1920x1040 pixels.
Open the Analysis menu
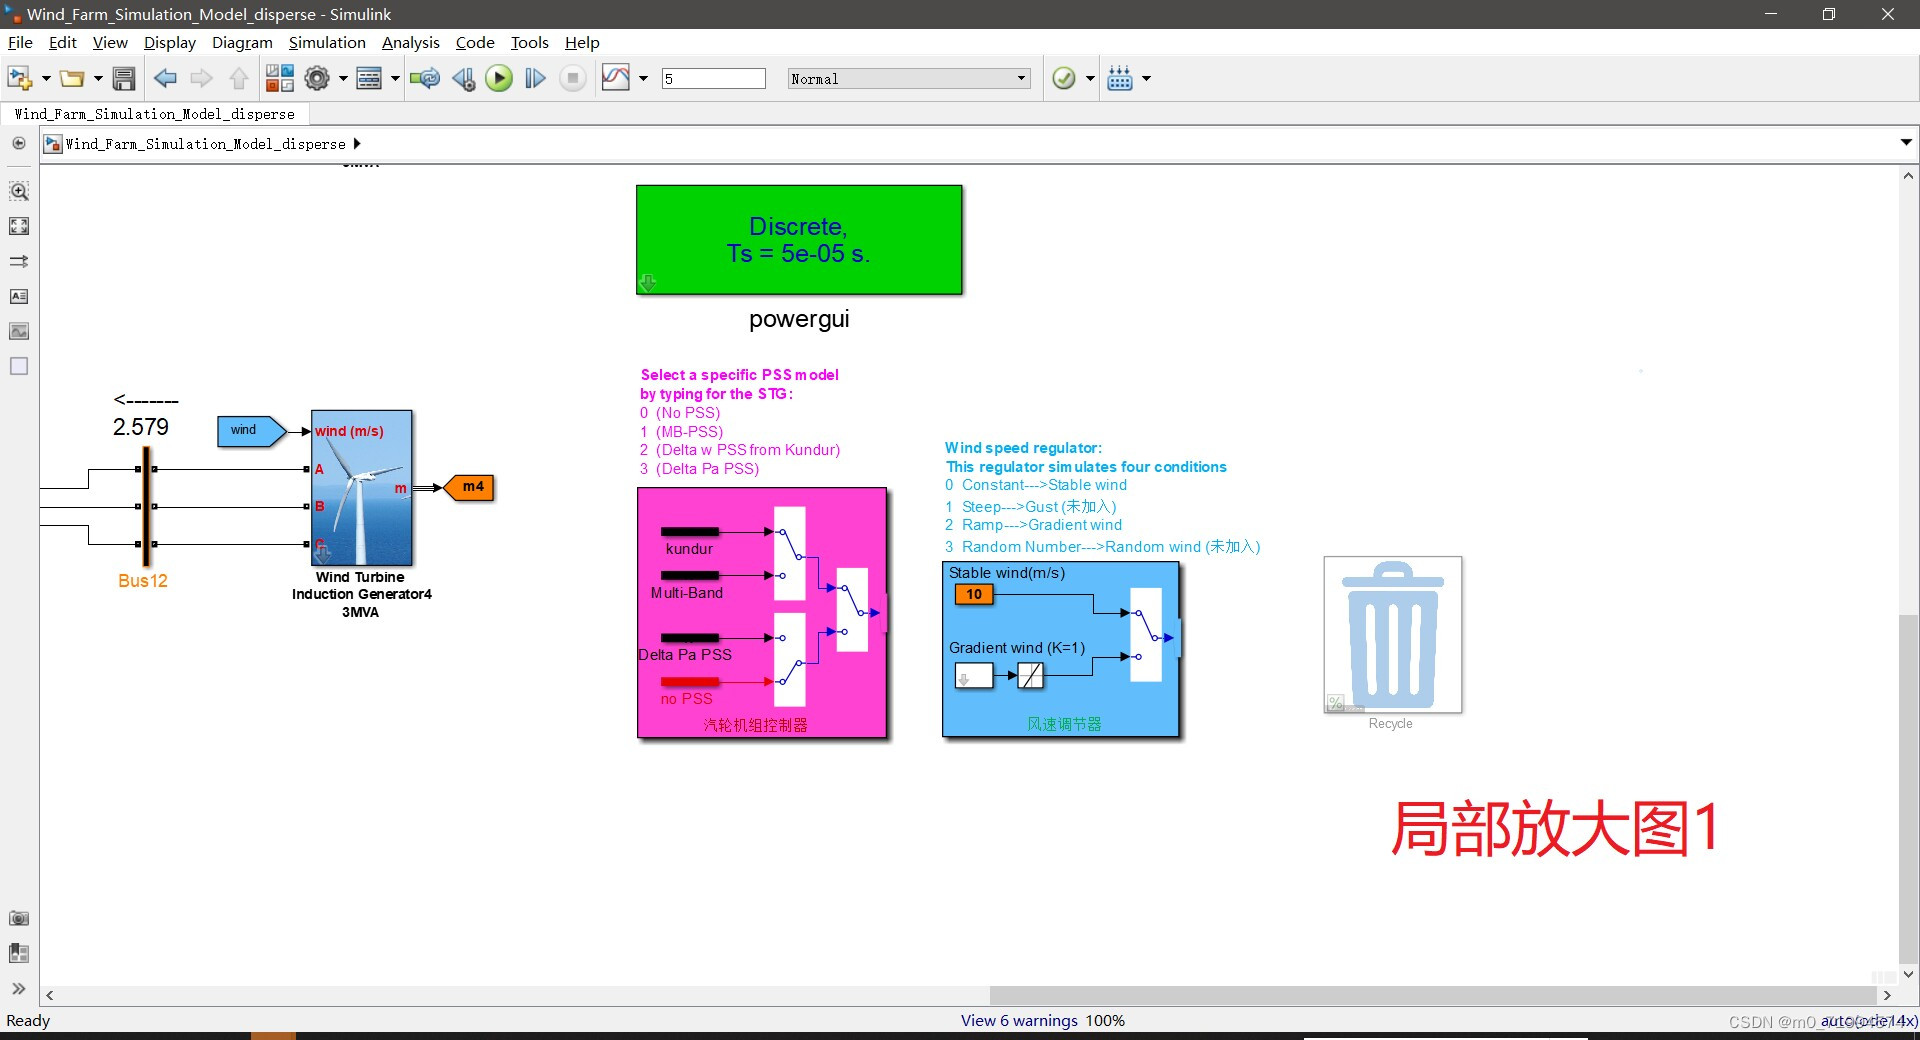click(x=410, y=42)
